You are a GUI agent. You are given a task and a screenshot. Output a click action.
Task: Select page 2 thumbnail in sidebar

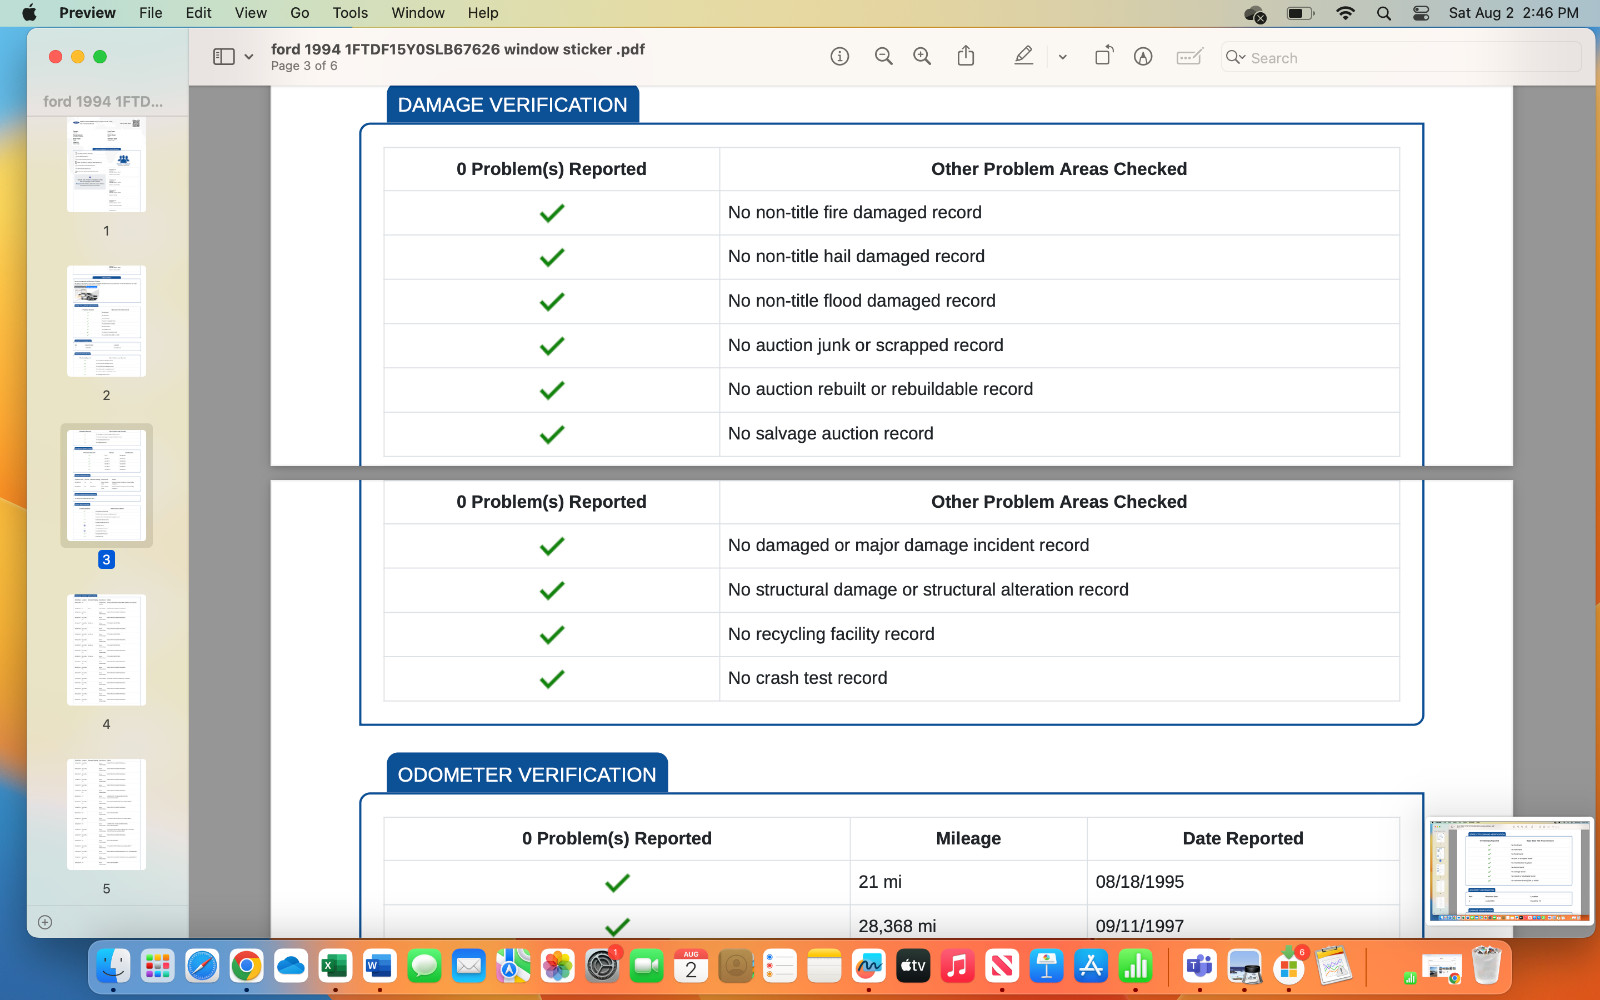tap(106, 321)
